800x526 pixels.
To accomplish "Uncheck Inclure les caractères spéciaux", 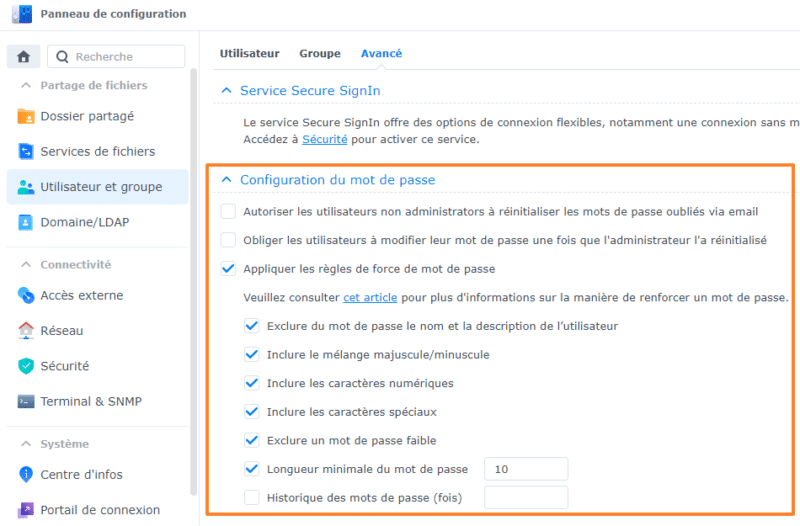I will pos(252,411).
